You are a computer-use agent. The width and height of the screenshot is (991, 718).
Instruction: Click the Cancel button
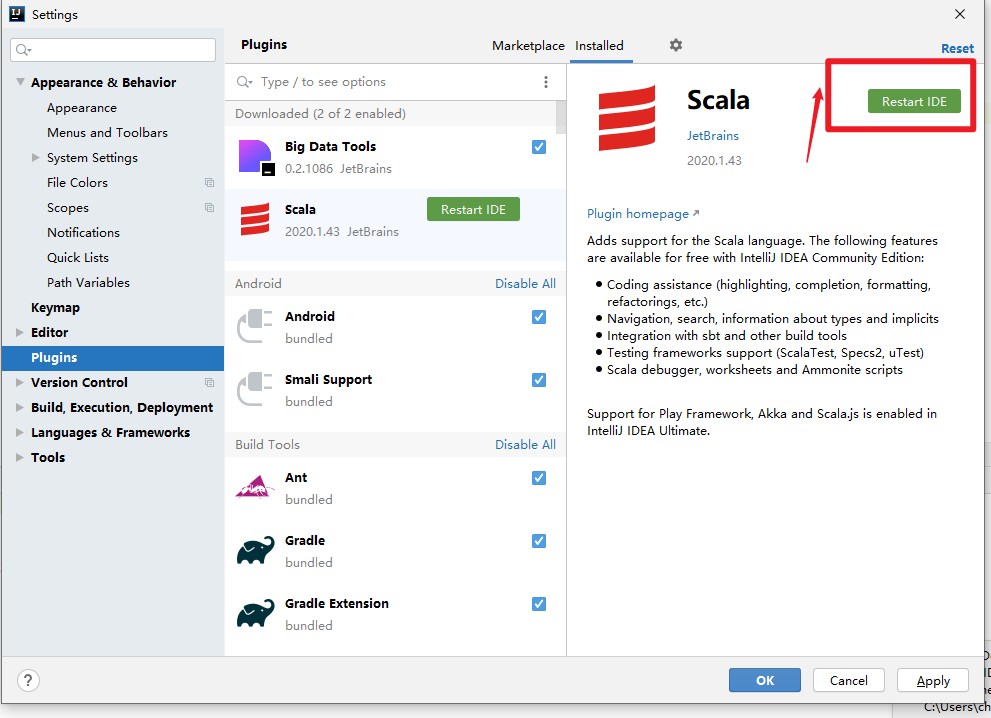848,680
